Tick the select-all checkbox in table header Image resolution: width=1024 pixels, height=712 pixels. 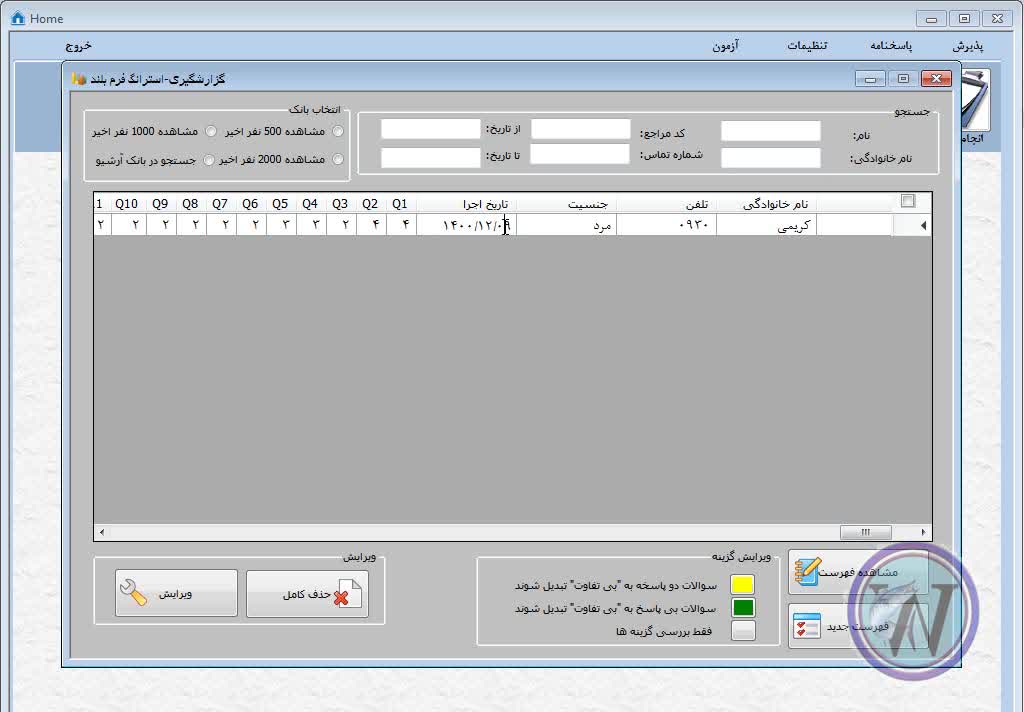908,201
